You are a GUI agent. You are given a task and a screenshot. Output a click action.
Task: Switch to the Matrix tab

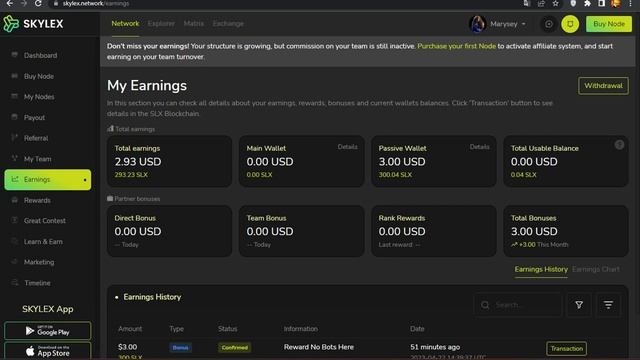pyautogui.click(x=193, y=24)
